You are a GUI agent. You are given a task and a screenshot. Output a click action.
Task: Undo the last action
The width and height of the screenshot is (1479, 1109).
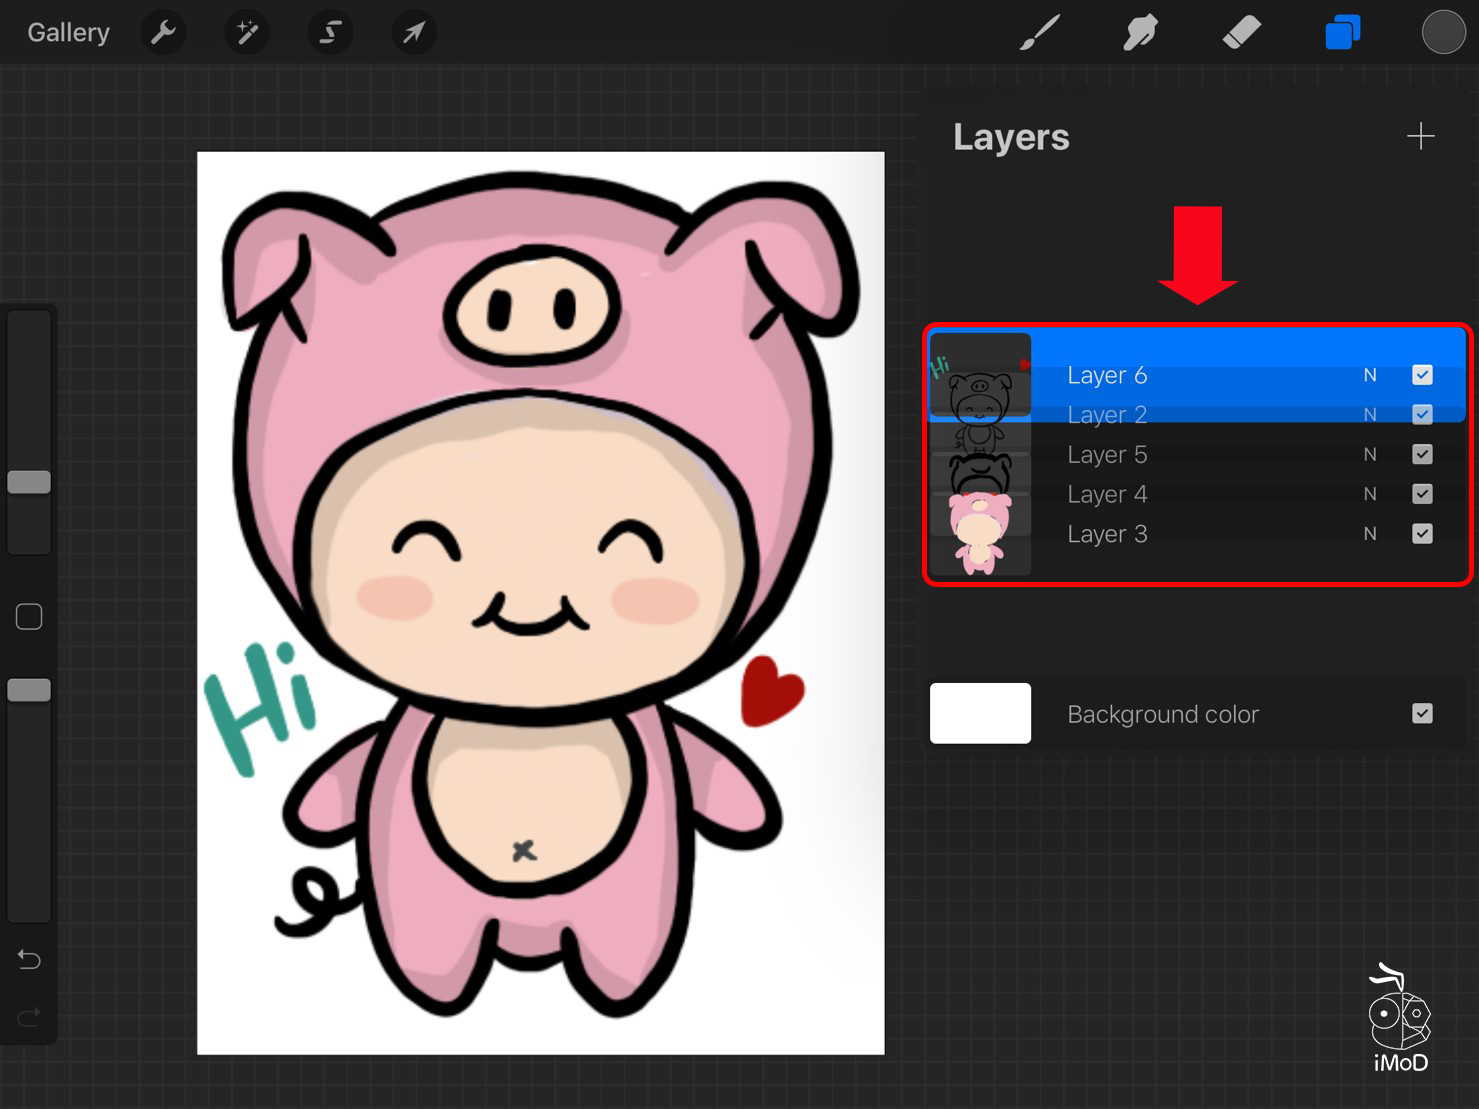coord(29,960)
